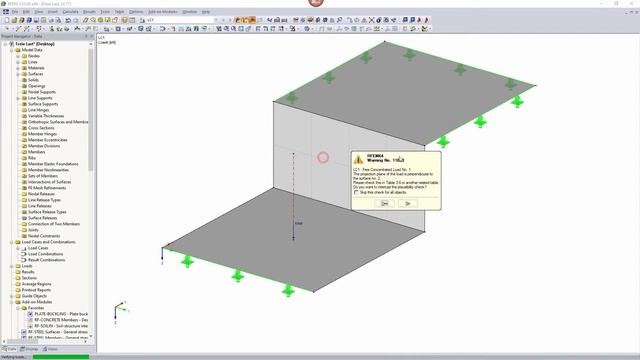Expand the Lines tree node
The height and width of the screenshot is (360, 640).
click(x=18, y=62)
